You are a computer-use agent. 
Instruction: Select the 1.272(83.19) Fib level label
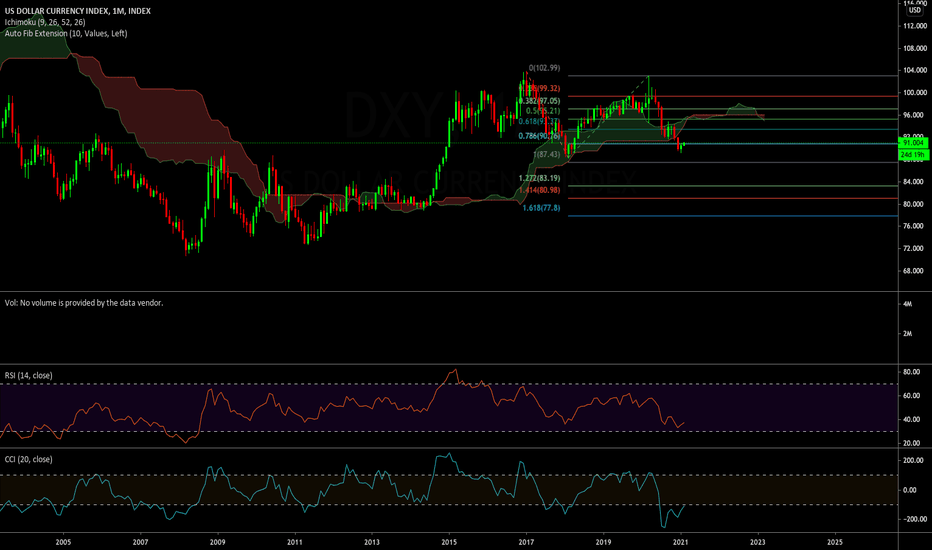click(539, 178)
